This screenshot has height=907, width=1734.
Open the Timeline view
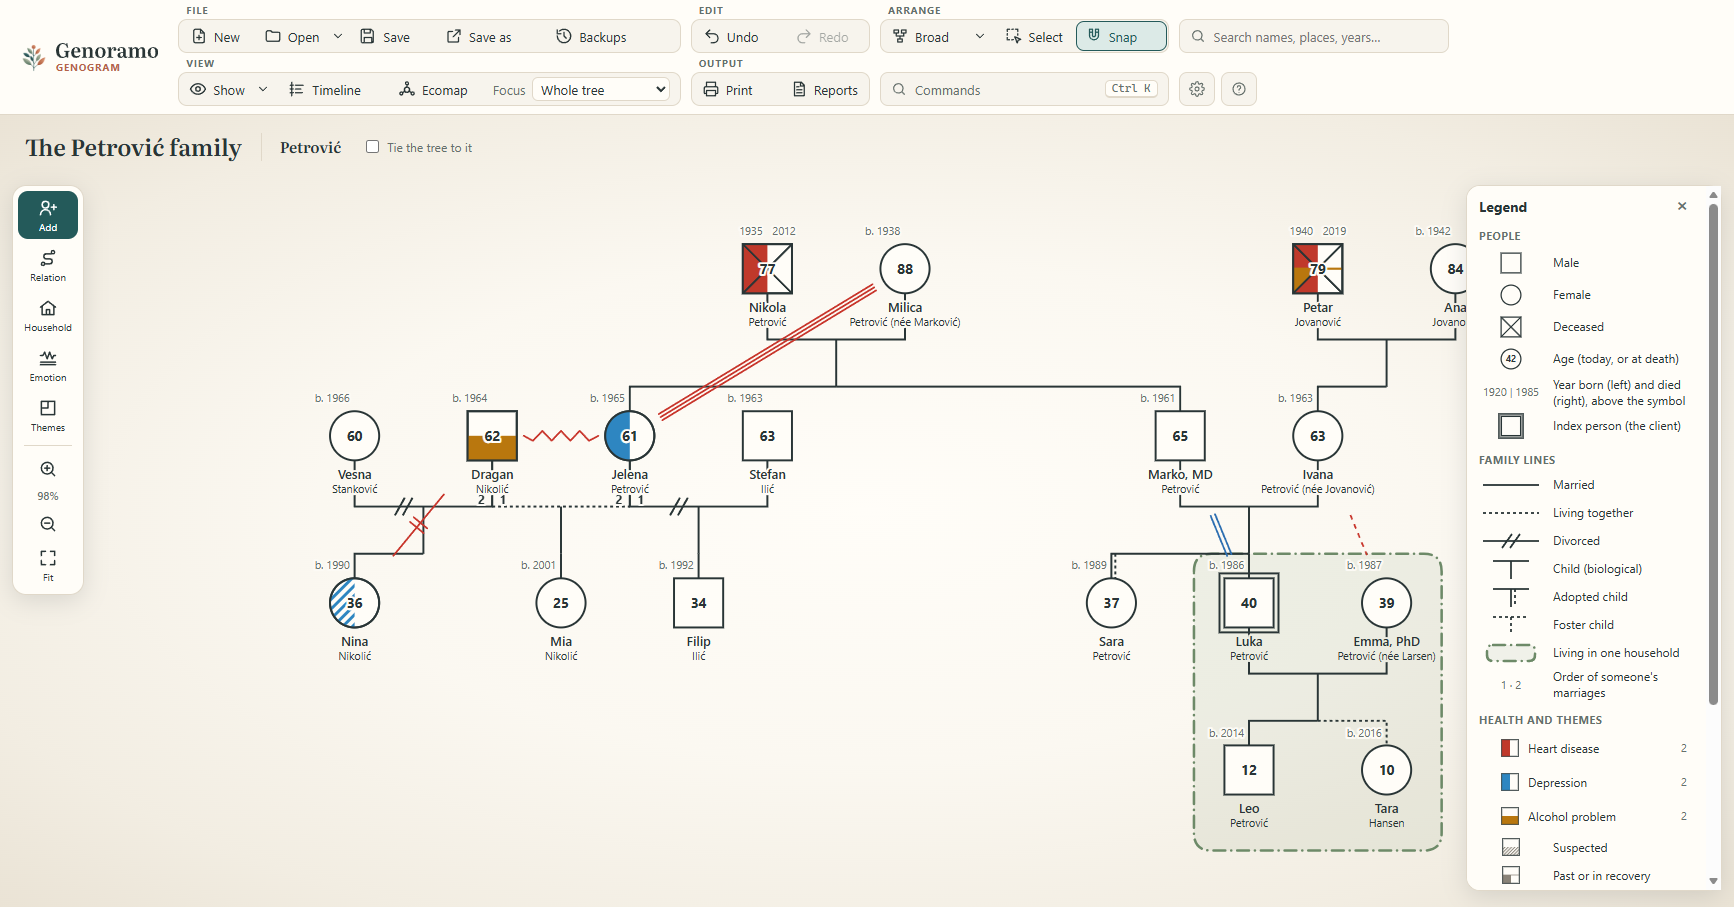325,90
